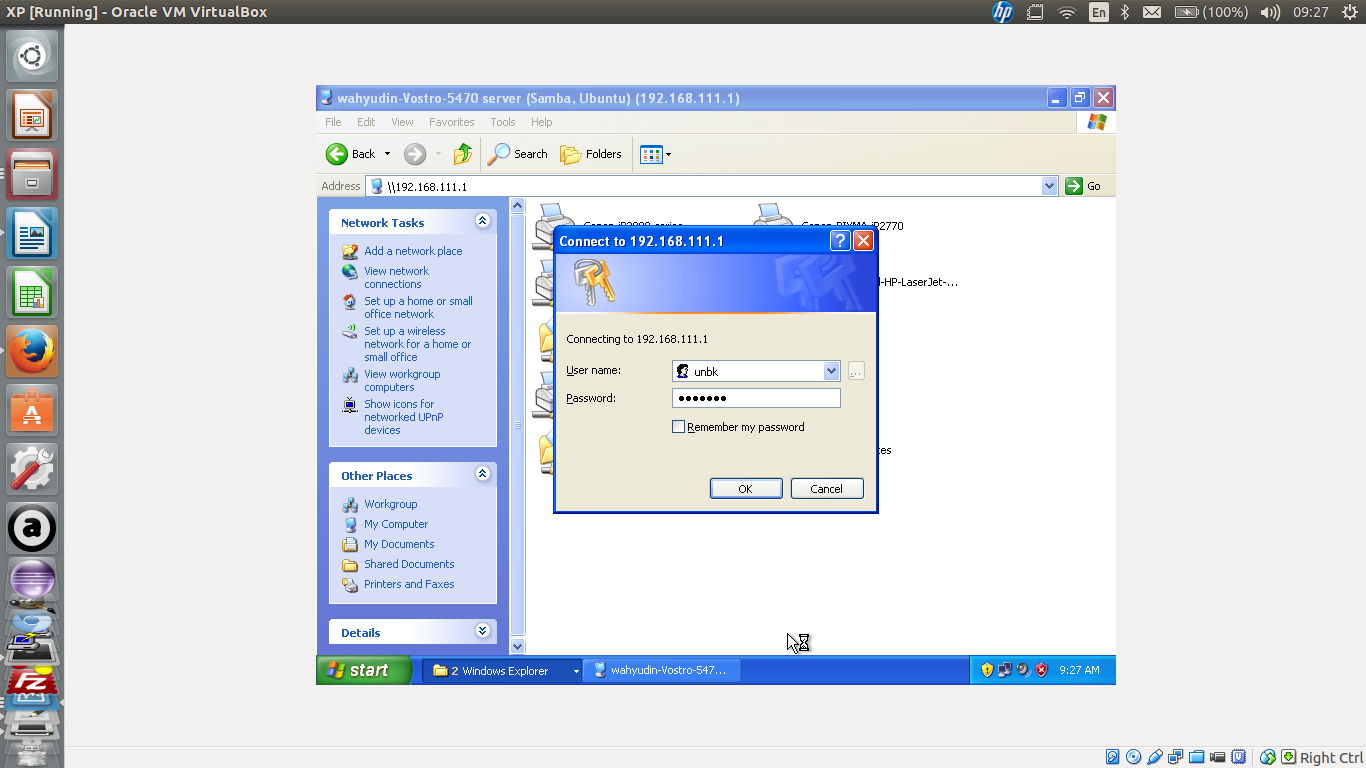Click the green Up folder icon
This screenshot has height=768, width=1366.
coord(462,154)
